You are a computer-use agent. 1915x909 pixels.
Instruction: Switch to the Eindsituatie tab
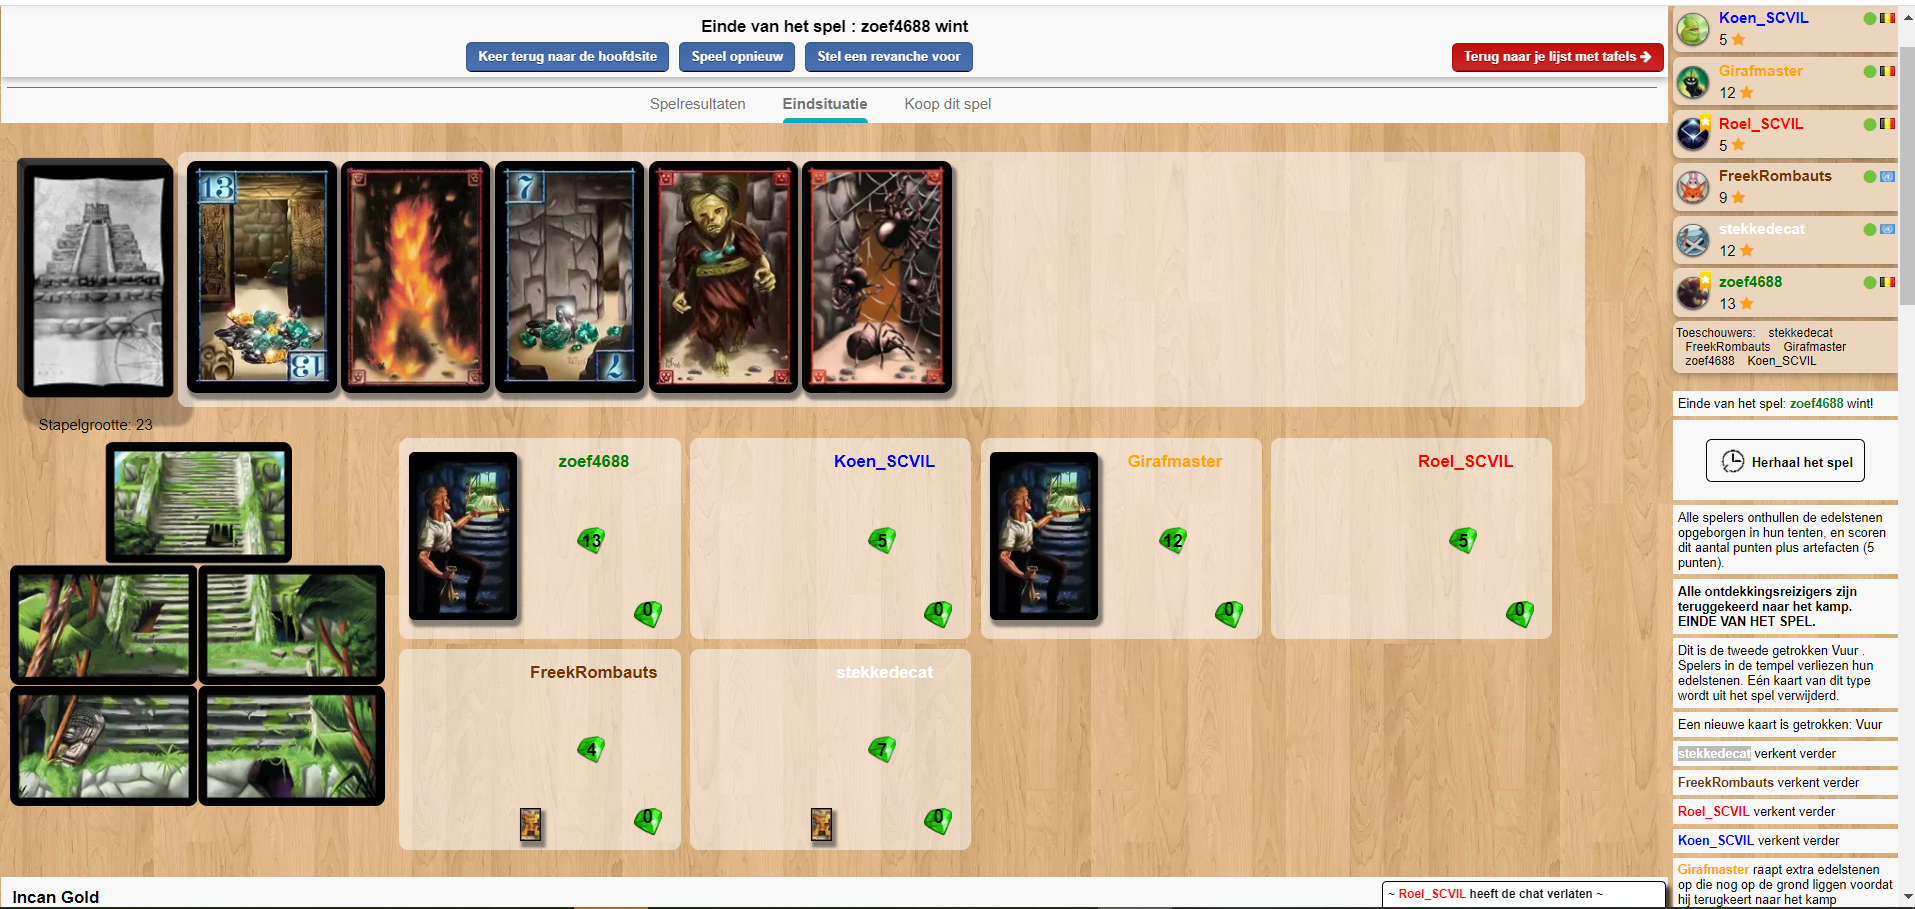coord(825,104)
